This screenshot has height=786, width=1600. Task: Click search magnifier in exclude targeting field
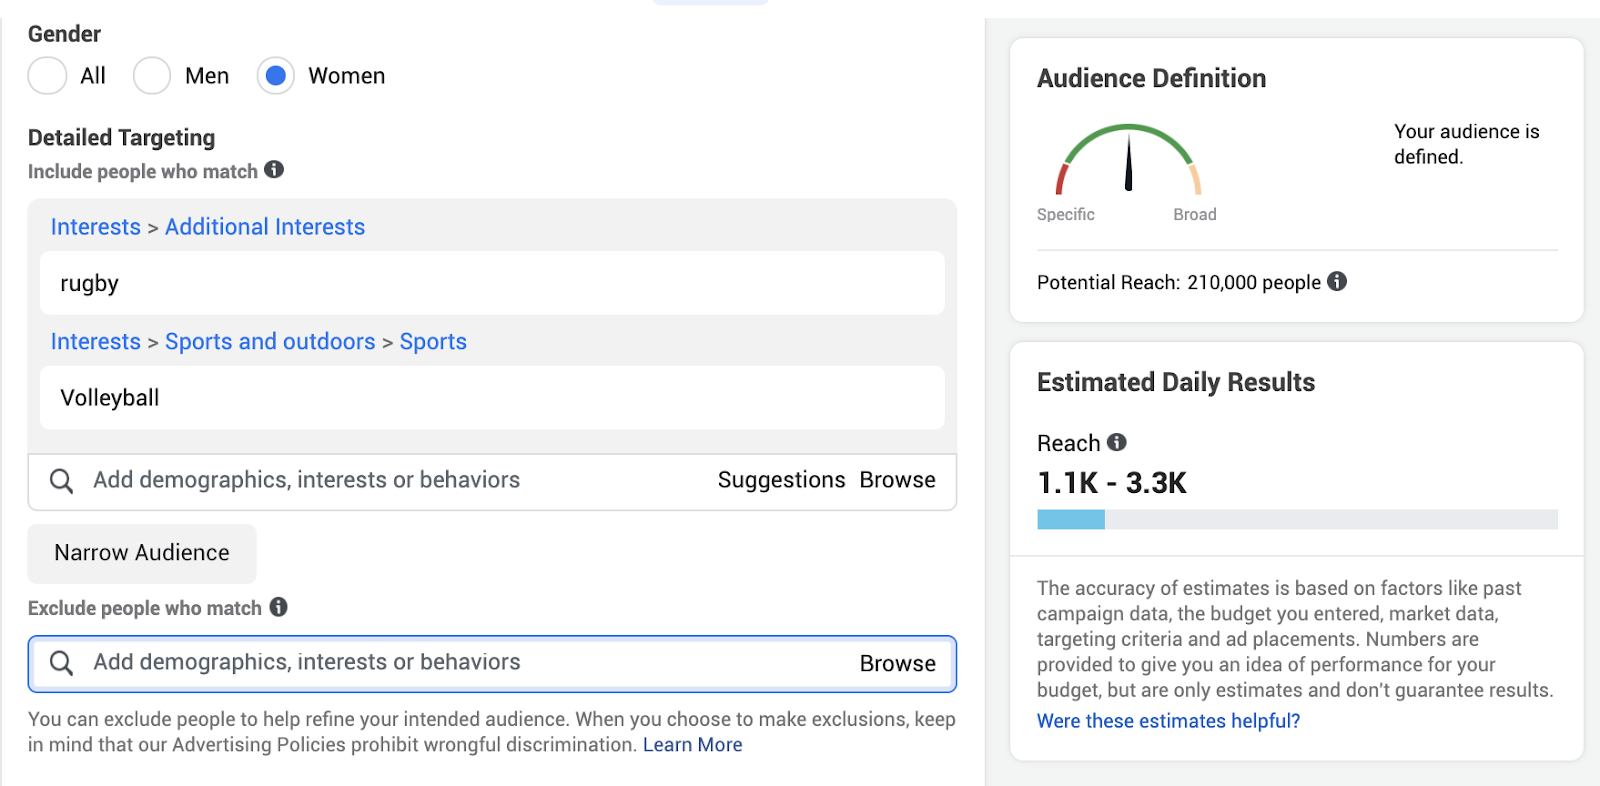[61, 663]
